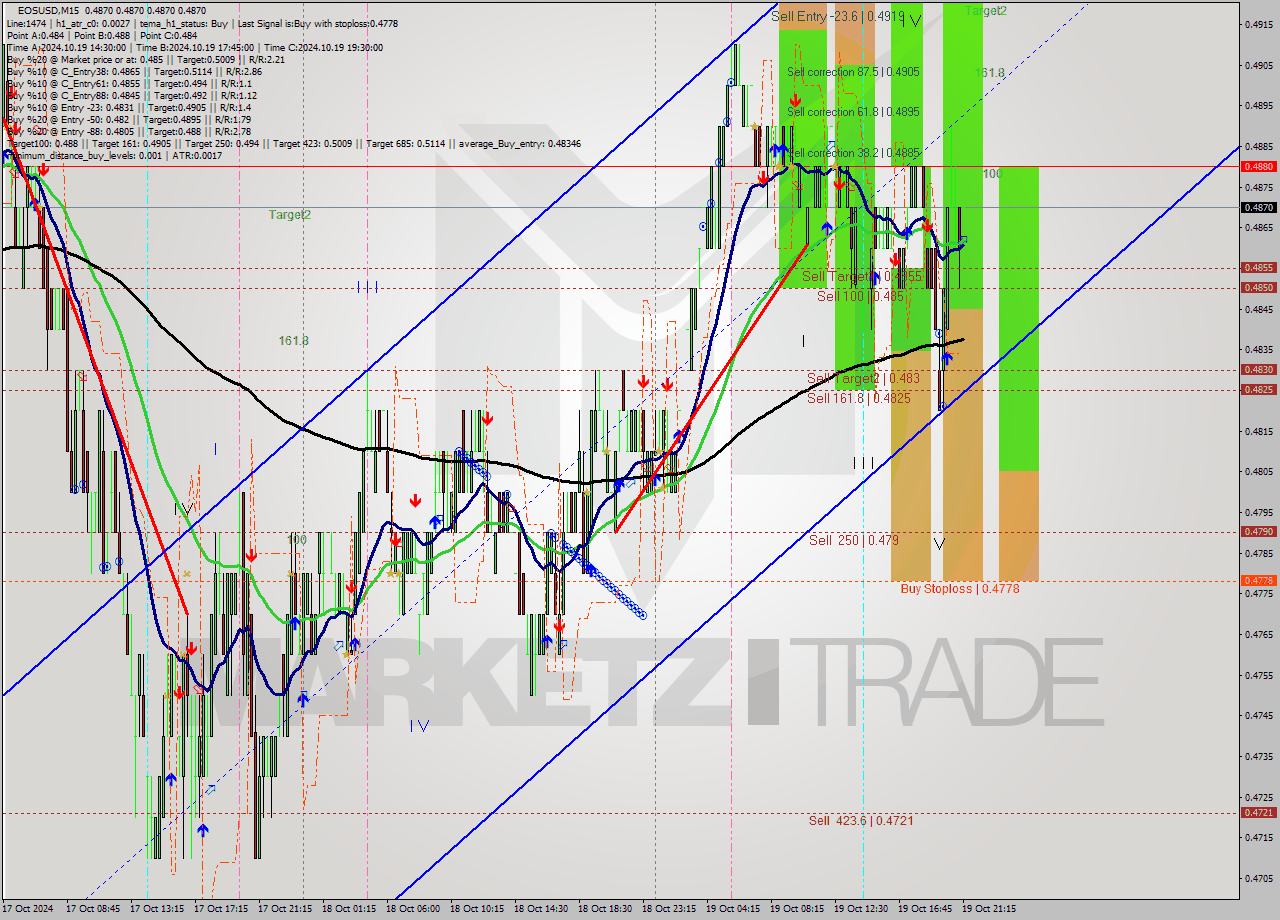Click the red 0.4721 price tag
The image size is (1280, 920).
click(1258, 813)
